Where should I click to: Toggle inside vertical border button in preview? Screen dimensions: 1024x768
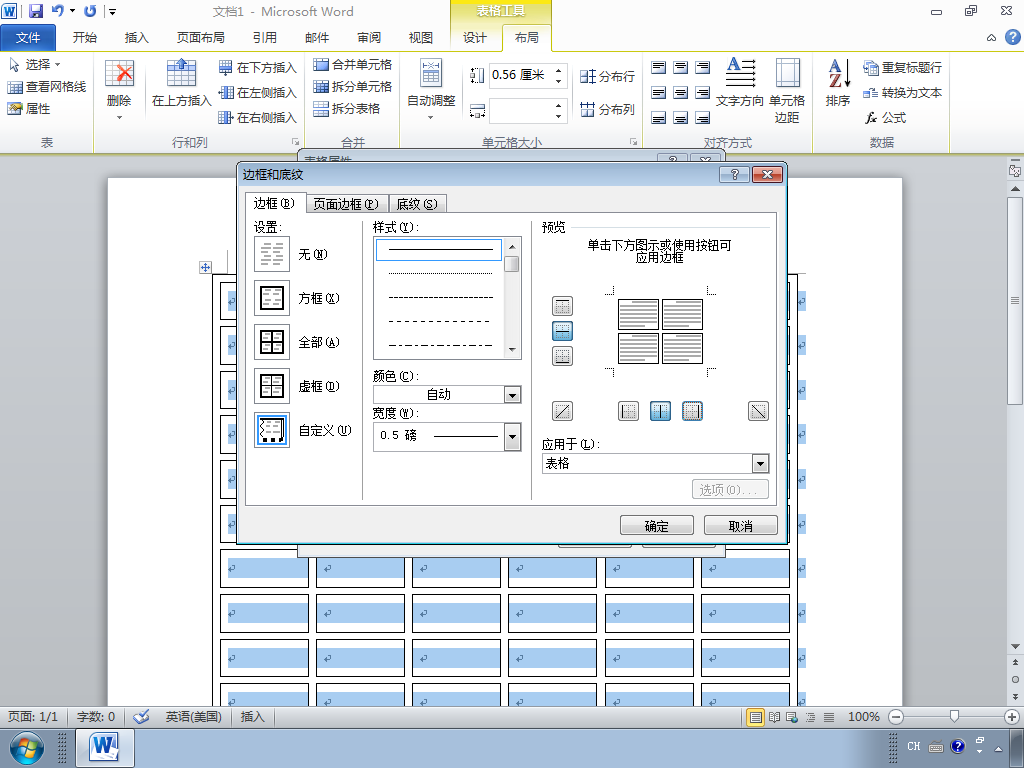[x=660, y=411]
